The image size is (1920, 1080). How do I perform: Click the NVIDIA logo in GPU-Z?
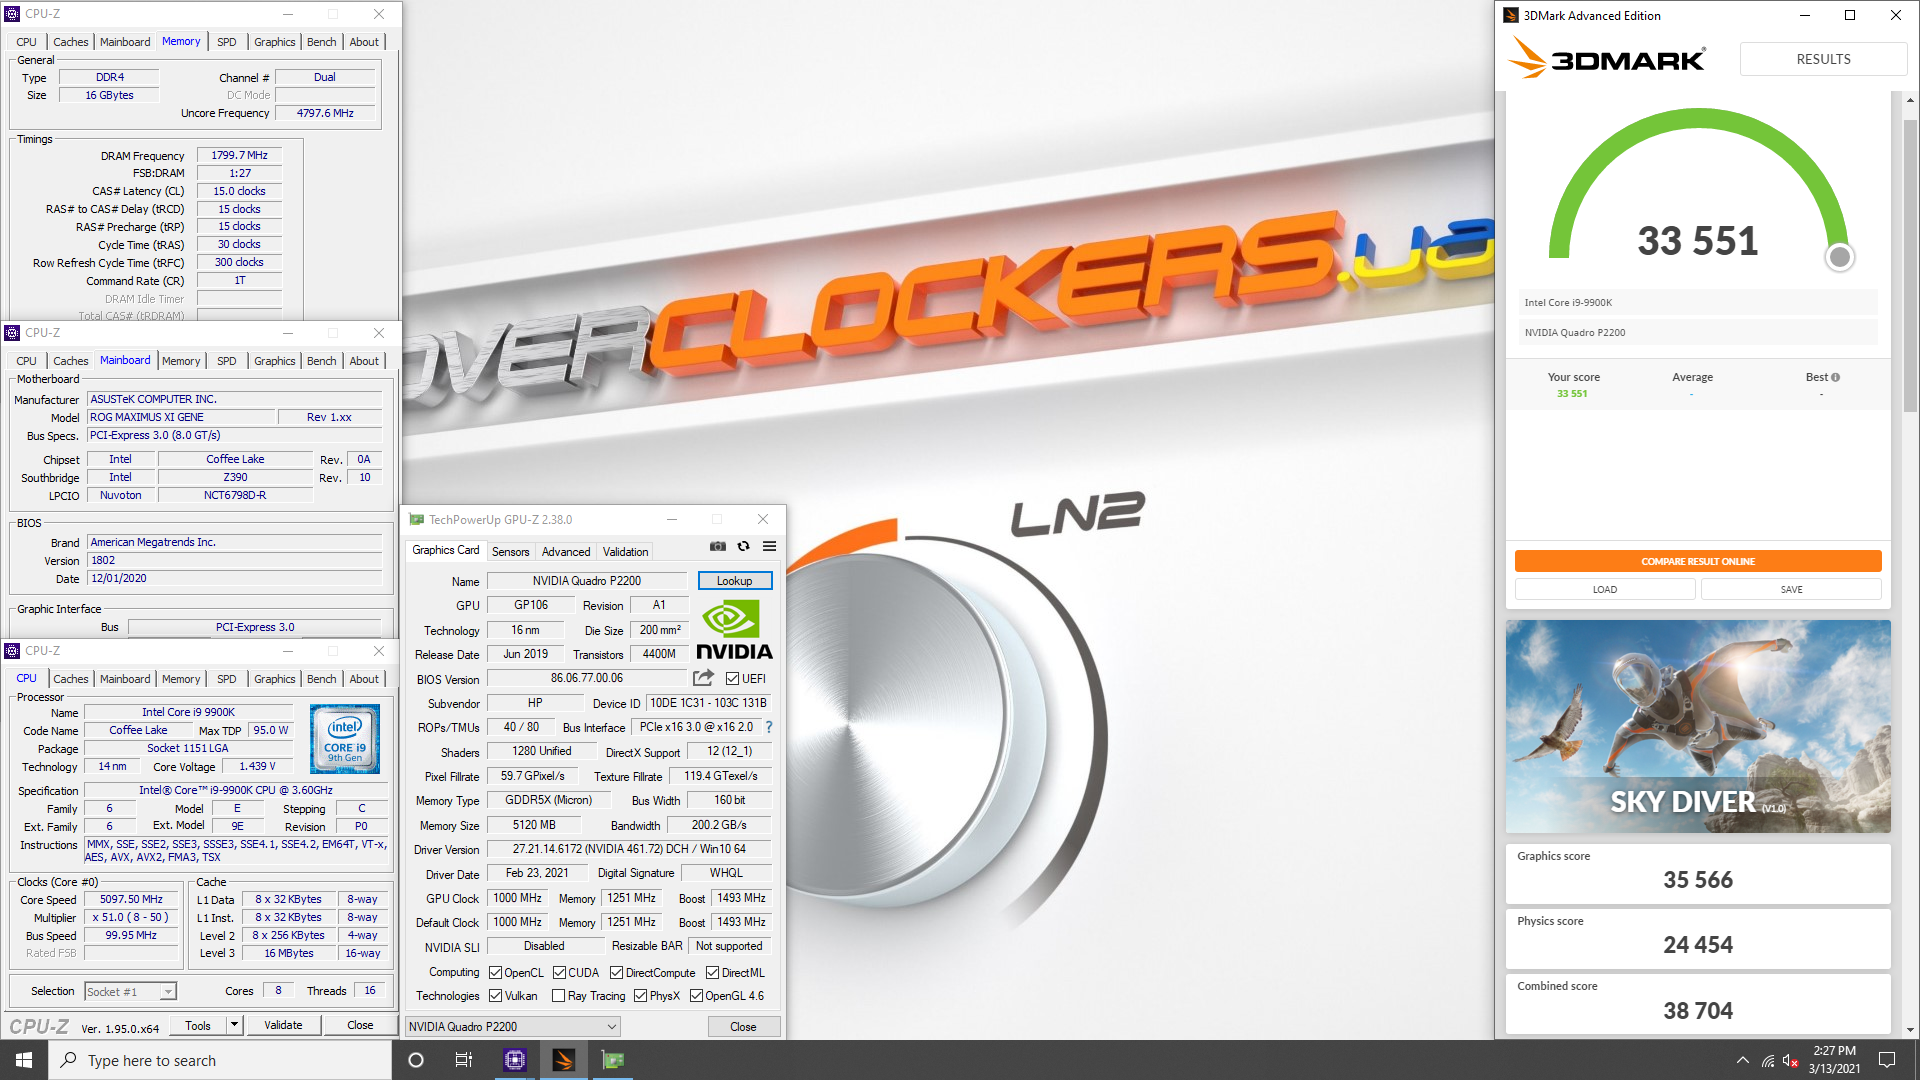tap(734, 630)
